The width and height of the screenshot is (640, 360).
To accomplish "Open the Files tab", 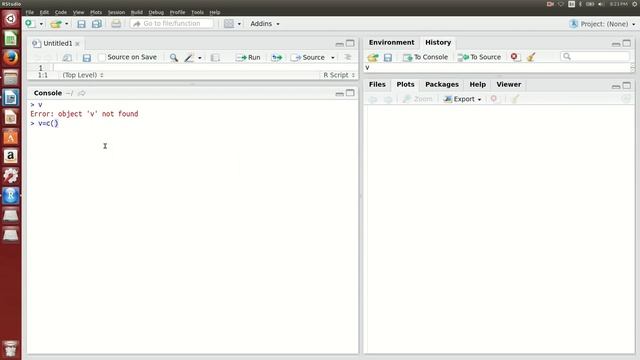I will pos(377,84).
